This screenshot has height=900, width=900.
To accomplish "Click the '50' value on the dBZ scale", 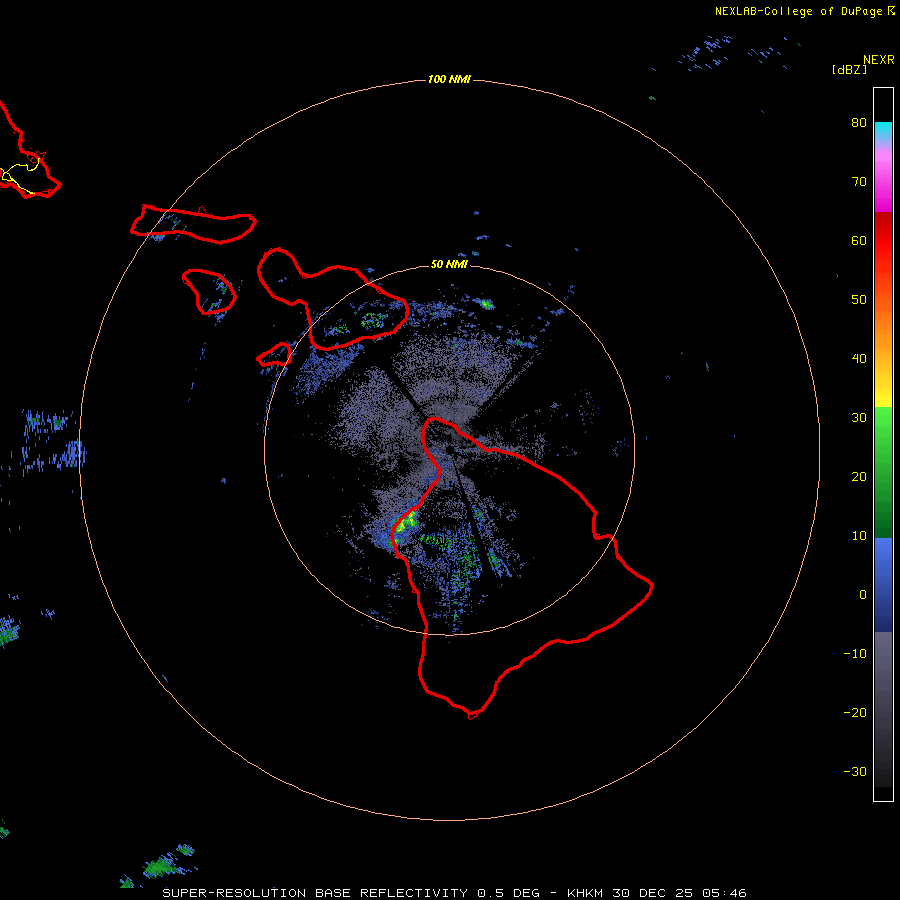I will coord(859,300).
